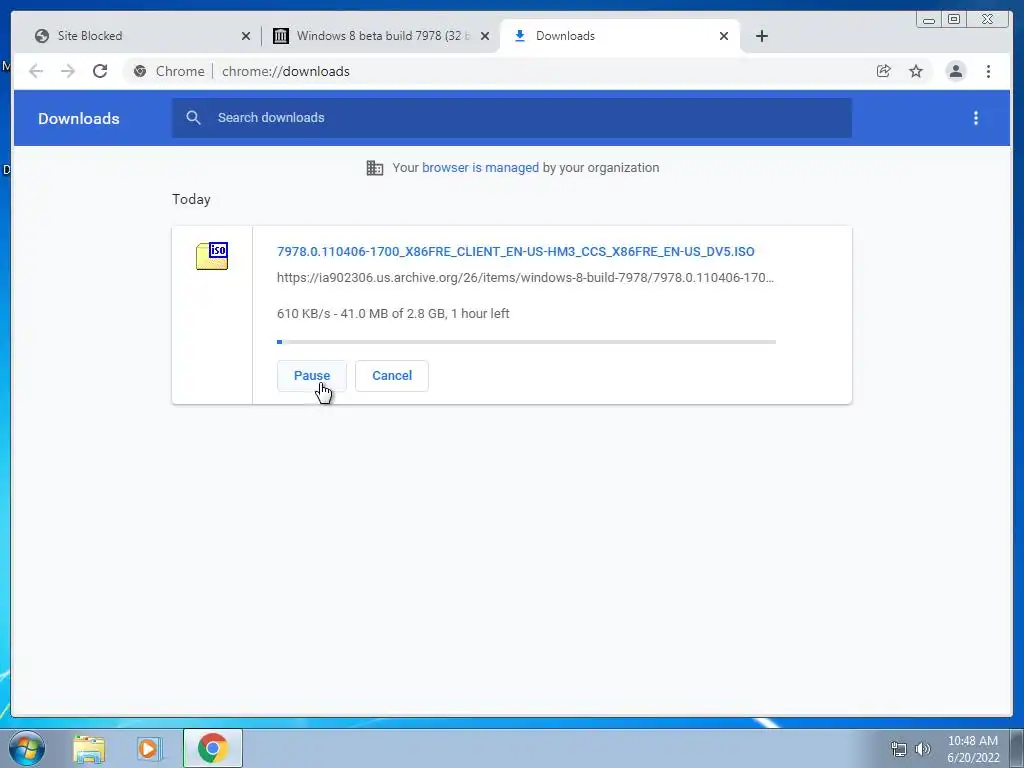Focus the Search downloads field
This screenshot has width=1024, height=768.
[x=511, y=118]
